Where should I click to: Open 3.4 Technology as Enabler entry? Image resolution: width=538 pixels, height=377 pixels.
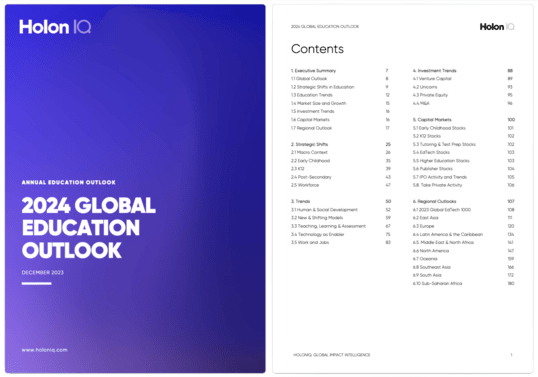[x=317, y=234]
